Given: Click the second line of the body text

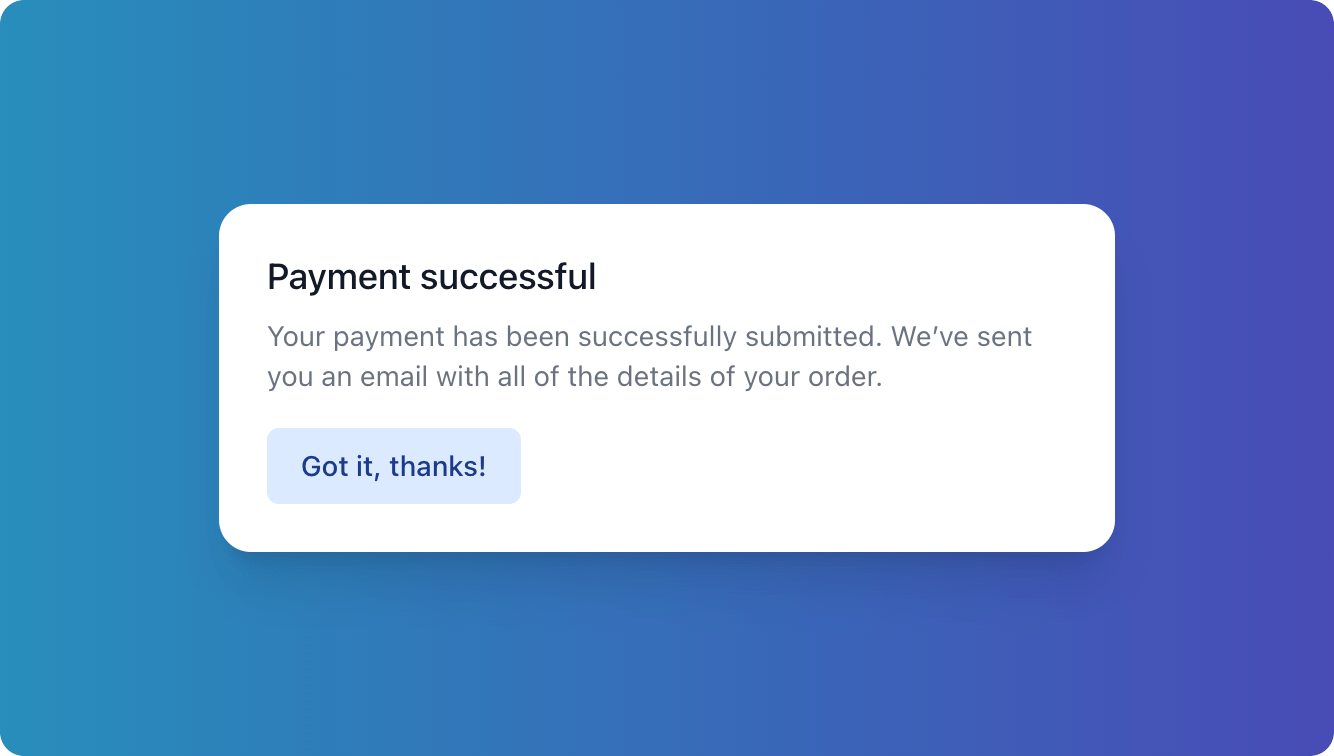Looking at the screenshot, I should [574, 377].
